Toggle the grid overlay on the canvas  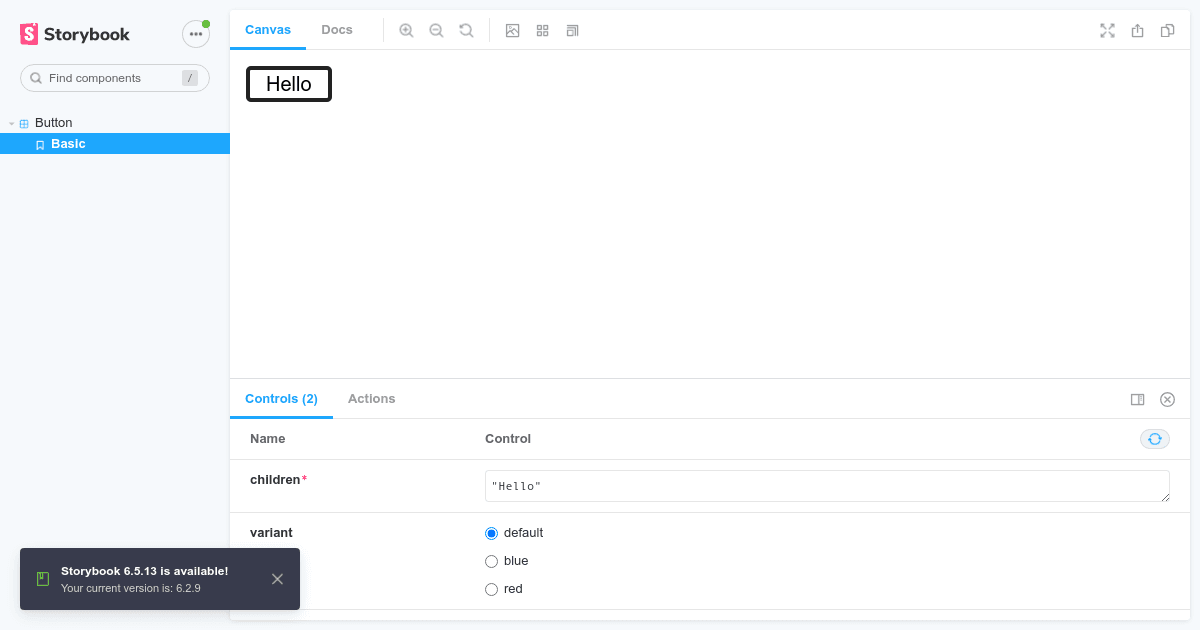542,30
